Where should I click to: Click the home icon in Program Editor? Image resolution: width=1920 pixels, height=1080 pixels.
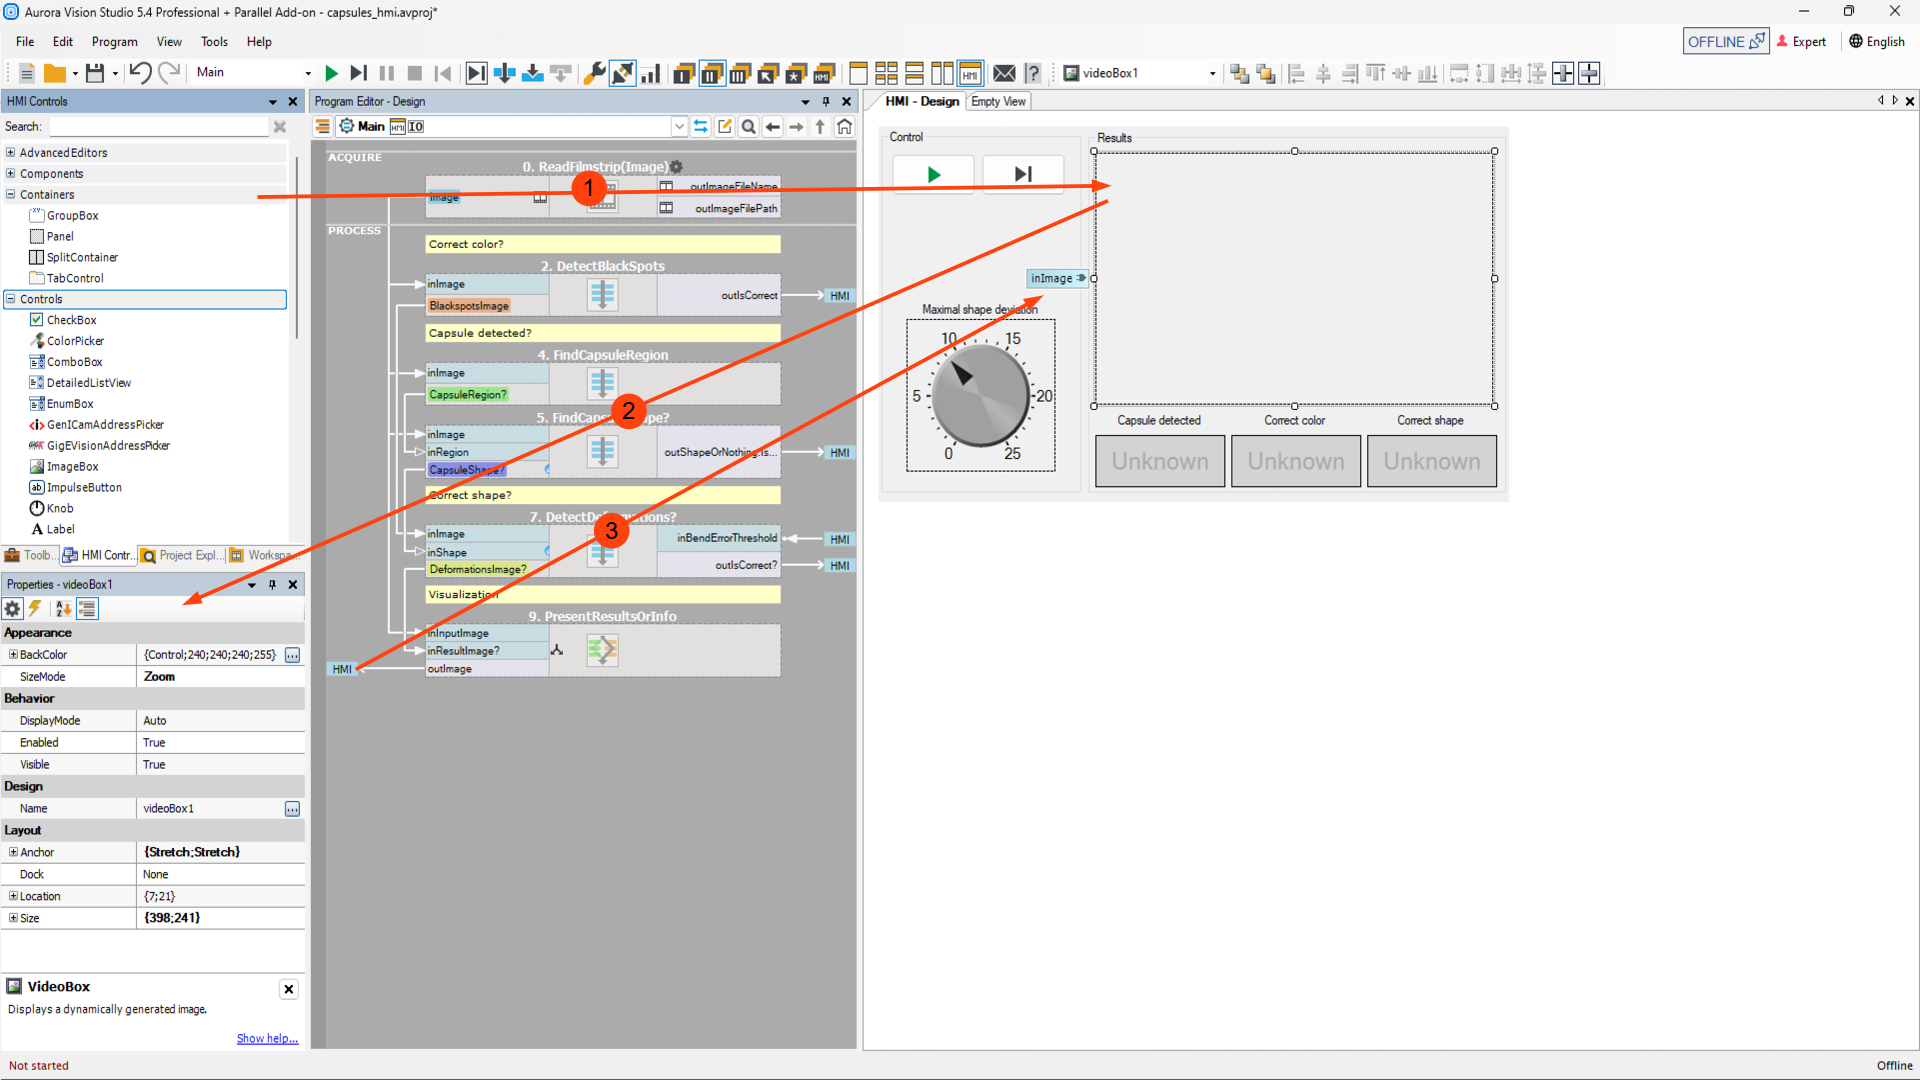[845, 127]
